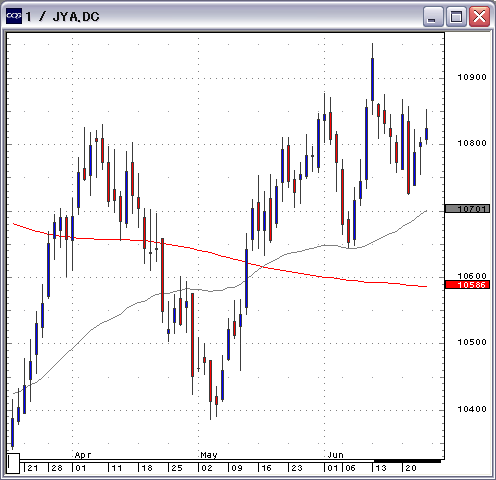The width and height of the screenshot is (496, 480).
Task: Maximize the JYA.DC chart window
Action: [x=456, y=17]
